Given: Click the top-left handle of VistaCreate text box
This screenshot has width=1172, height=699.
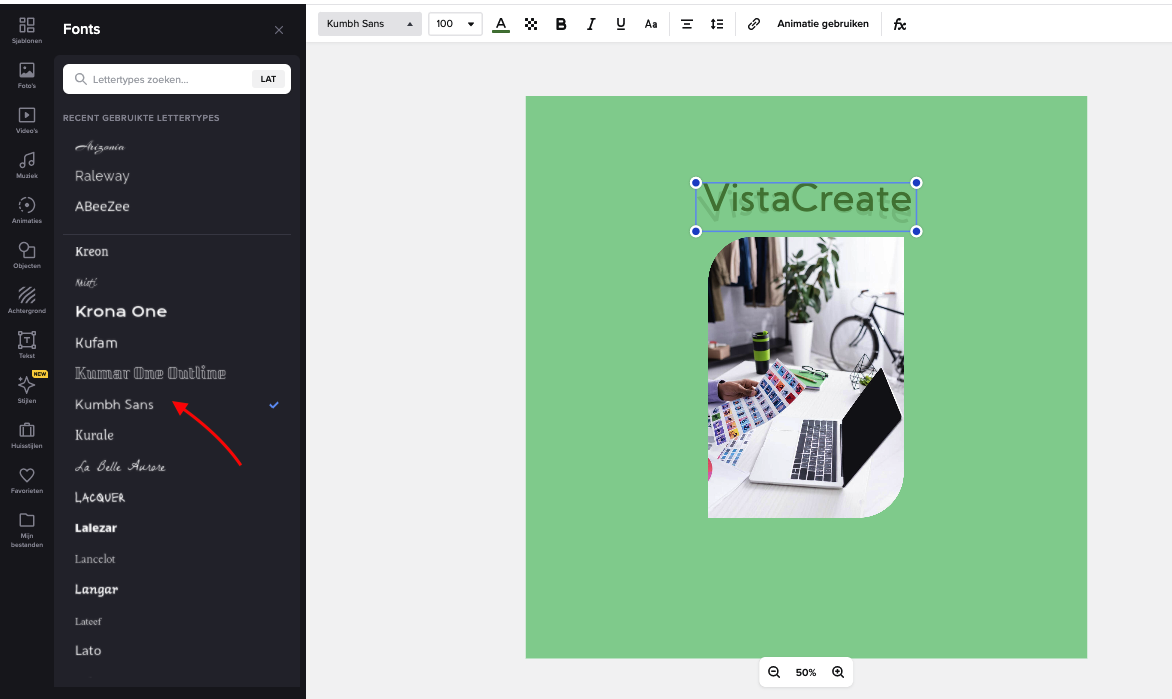Looking at the screenshot, I should click(x=696, y=182).
